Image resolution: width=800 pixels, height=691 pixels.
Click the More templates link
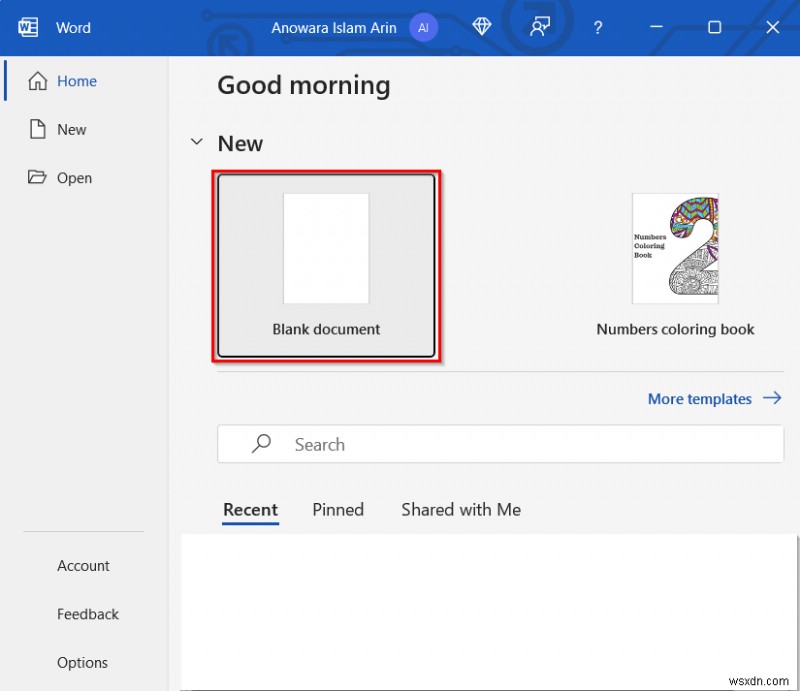(700, 399)
